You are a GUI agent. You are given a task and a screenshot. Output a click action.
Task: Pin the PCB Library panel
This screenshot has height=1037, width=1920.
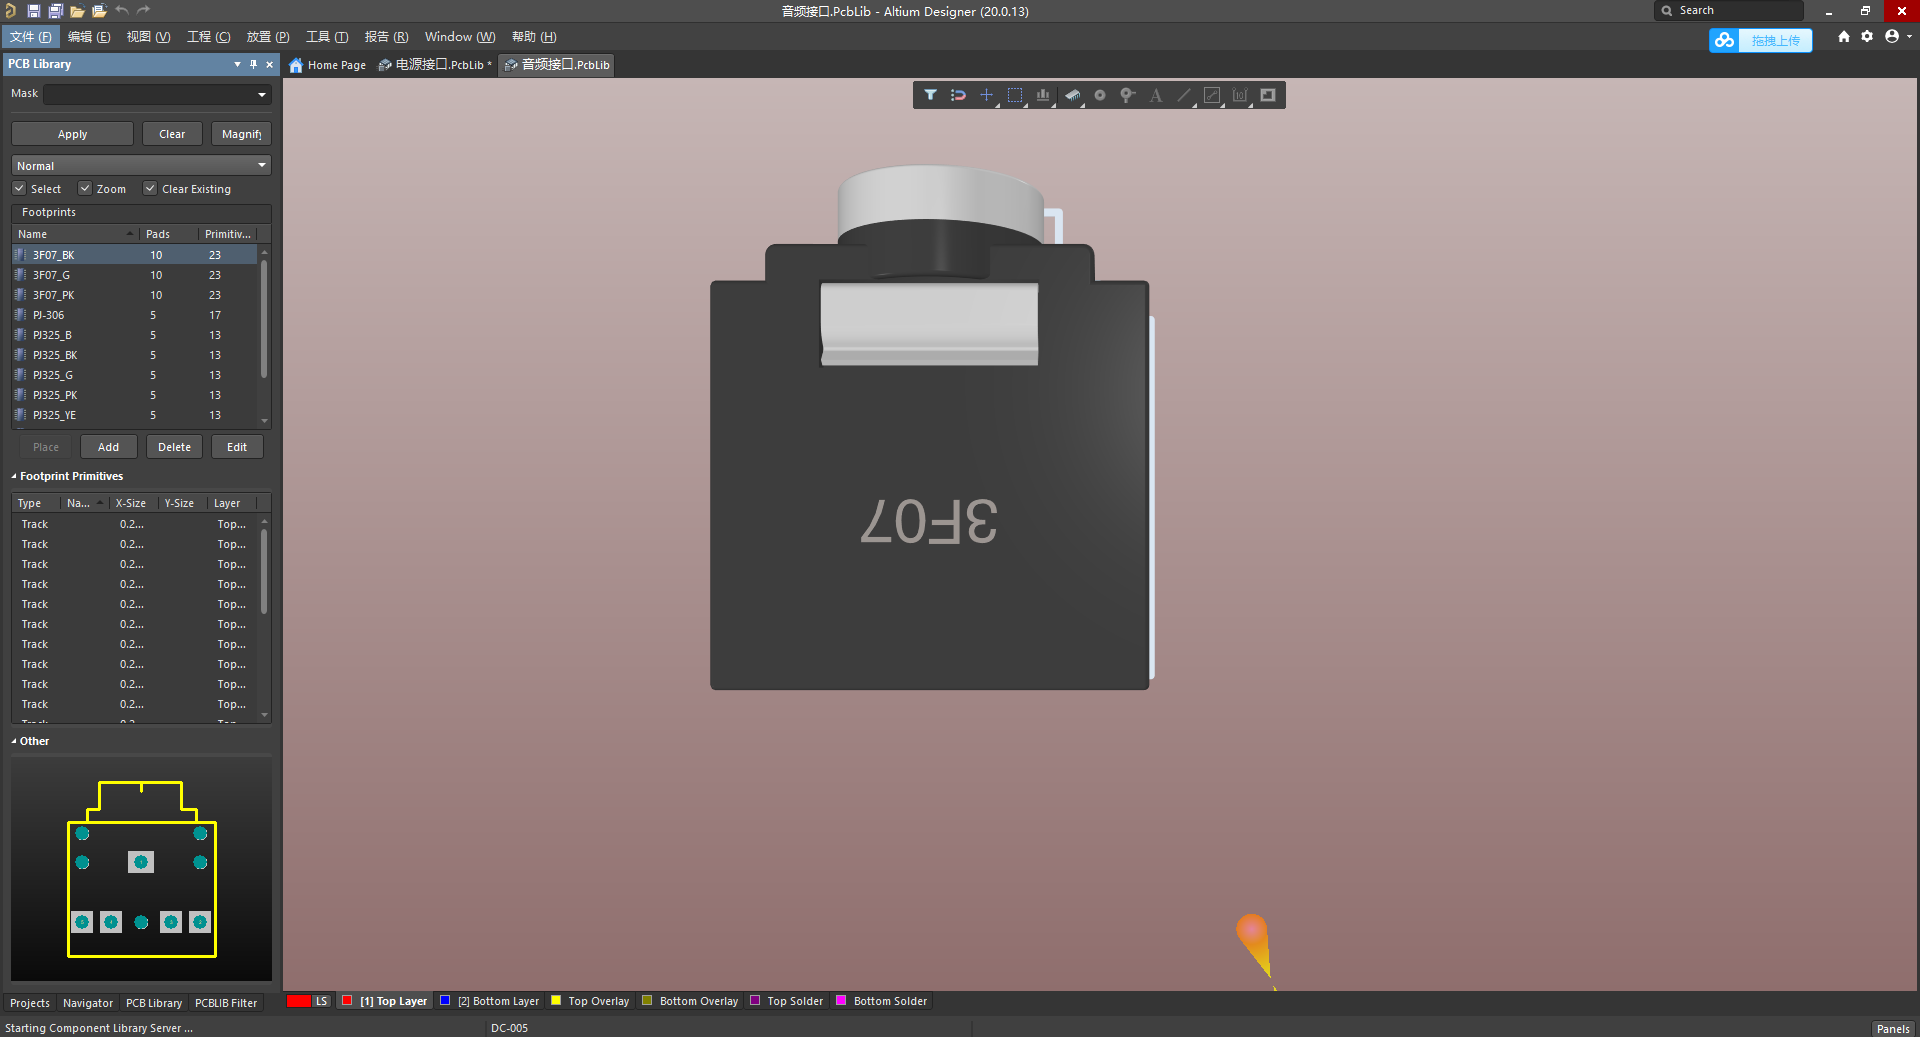(253, 64)
